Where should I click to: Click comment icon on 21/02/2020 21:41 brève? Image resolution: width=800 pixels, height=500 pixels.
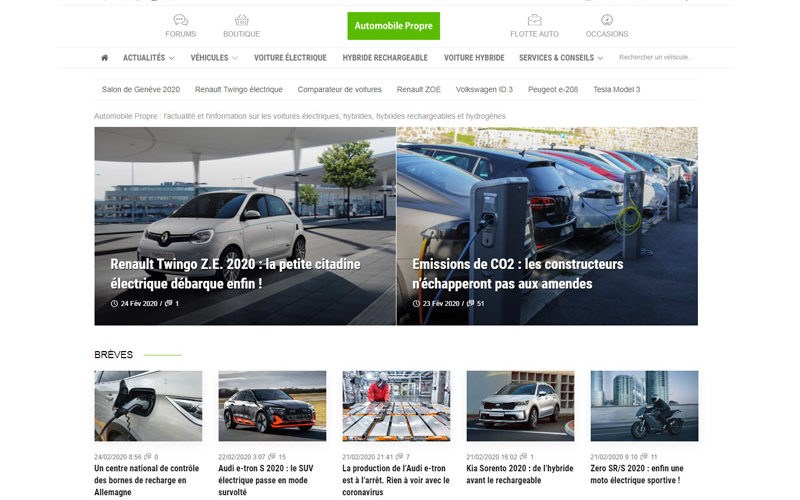point(399,457)
